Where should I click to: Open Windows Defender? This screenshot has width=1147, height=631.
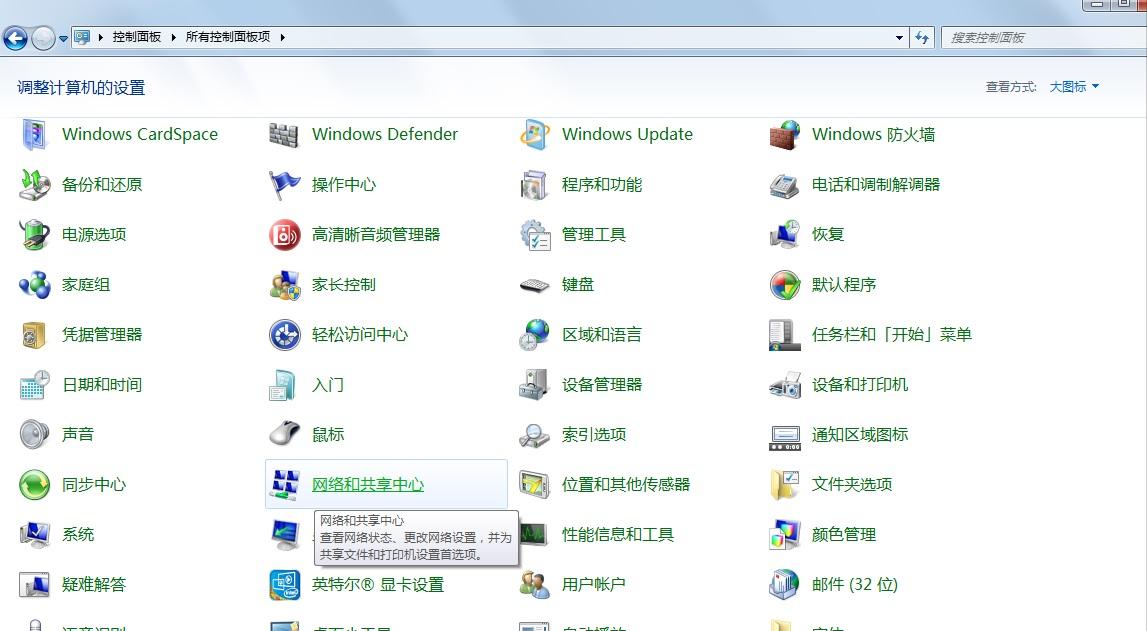(x=384, y=134)
